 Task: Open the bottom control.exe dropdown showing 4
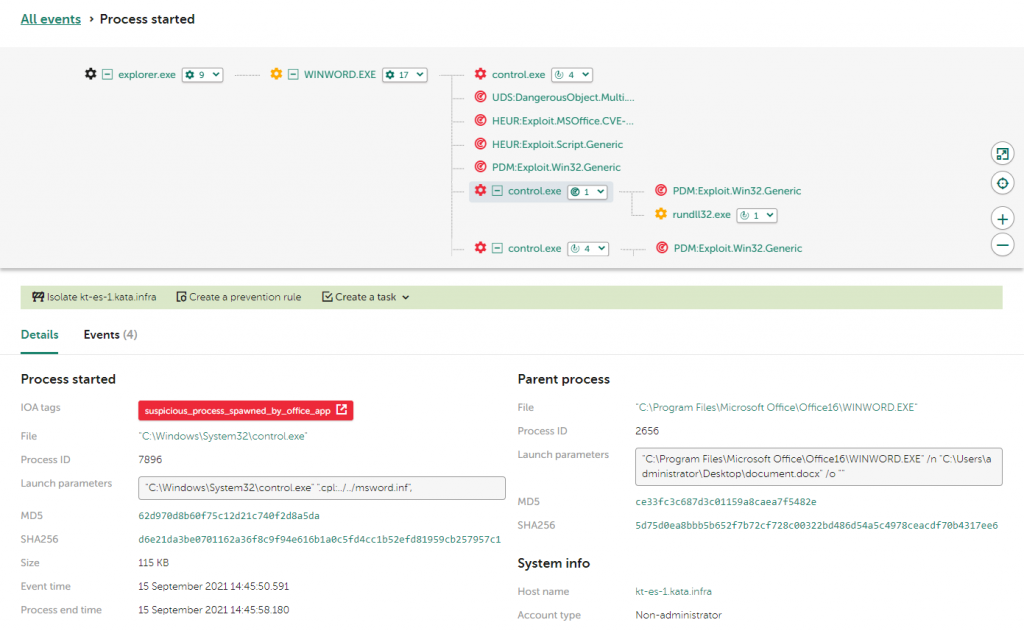(x=588, y=248)
